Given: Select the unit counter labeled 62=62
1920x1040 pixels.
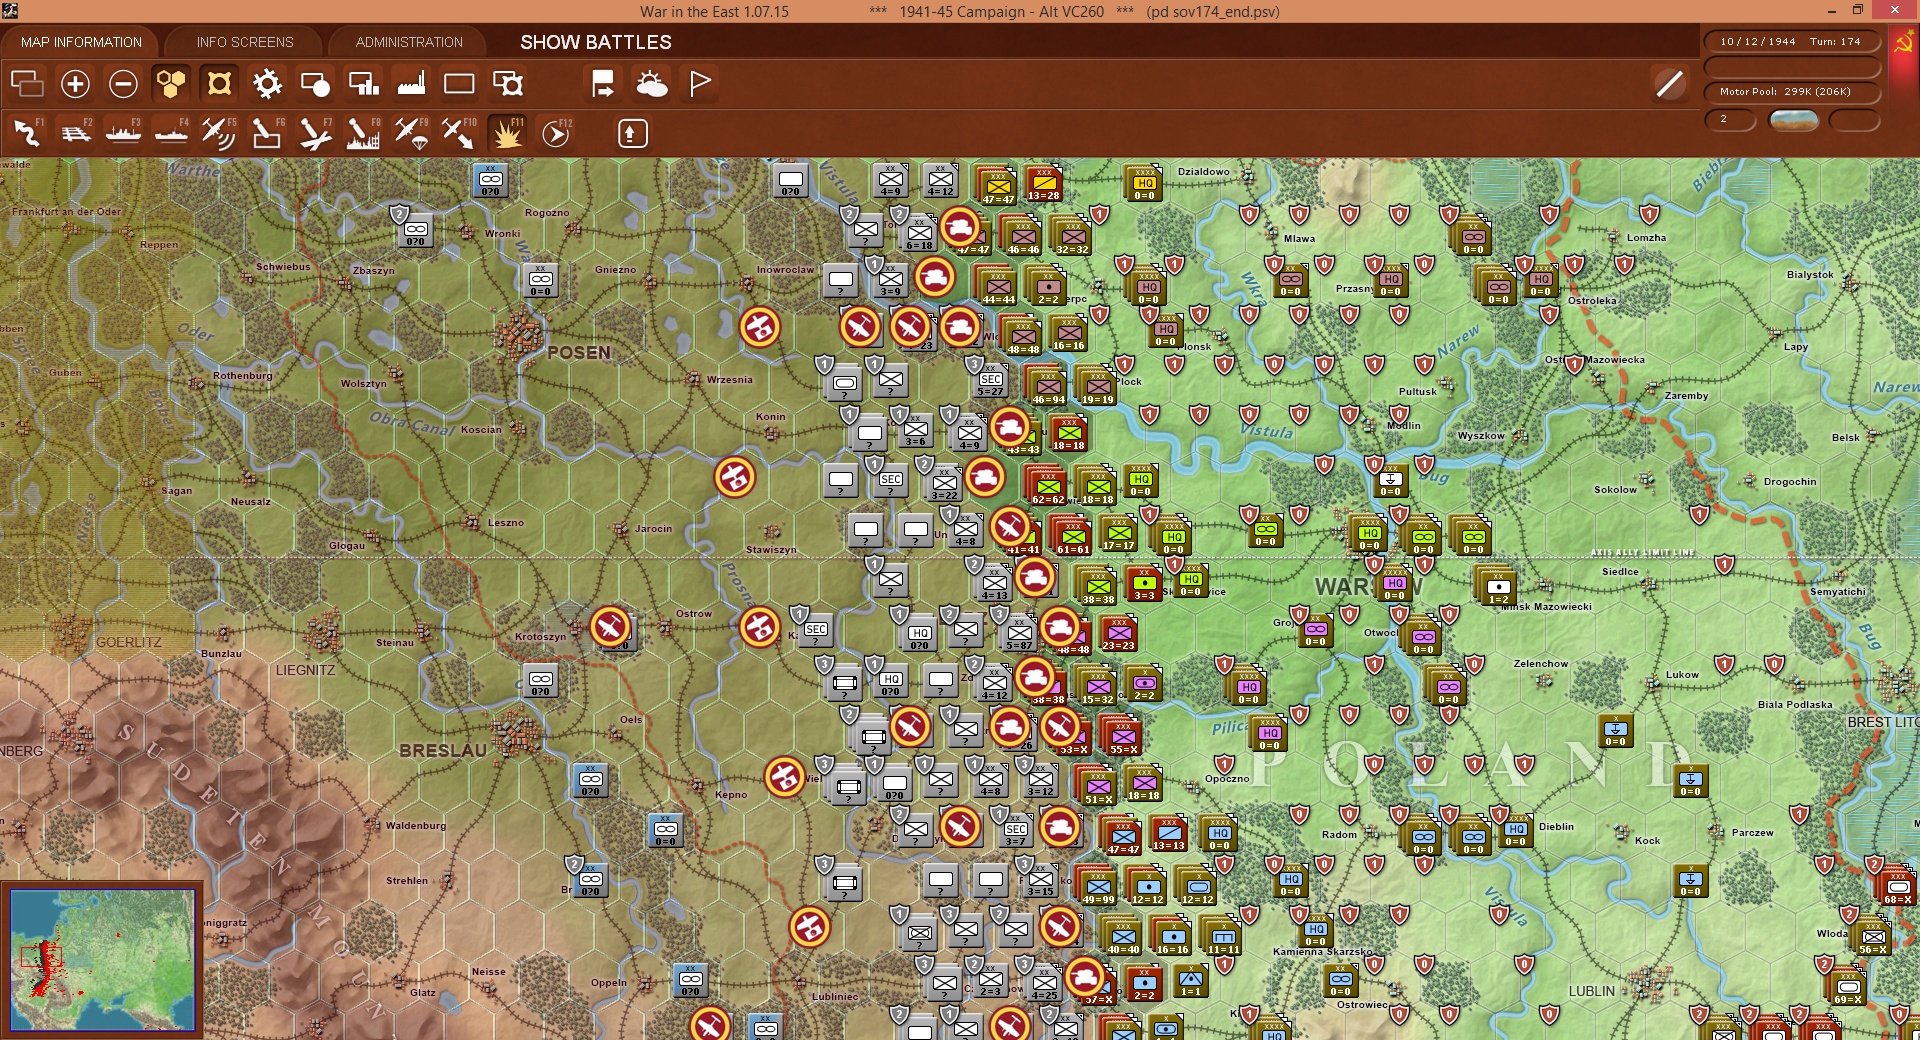Looking at the screenshot, I should (x=1047, y=486).
